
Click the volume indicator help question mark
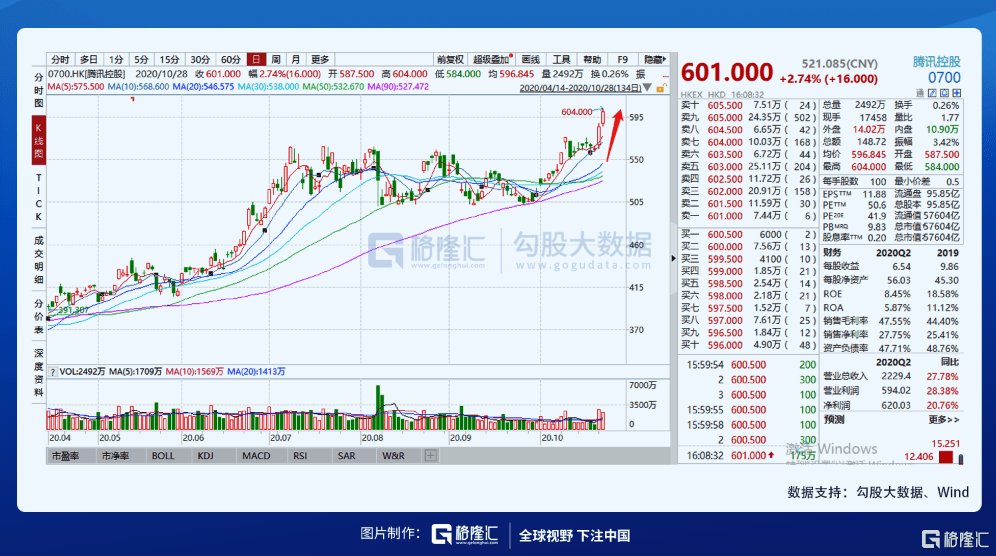pyautogui.click(x=52, y=372)
